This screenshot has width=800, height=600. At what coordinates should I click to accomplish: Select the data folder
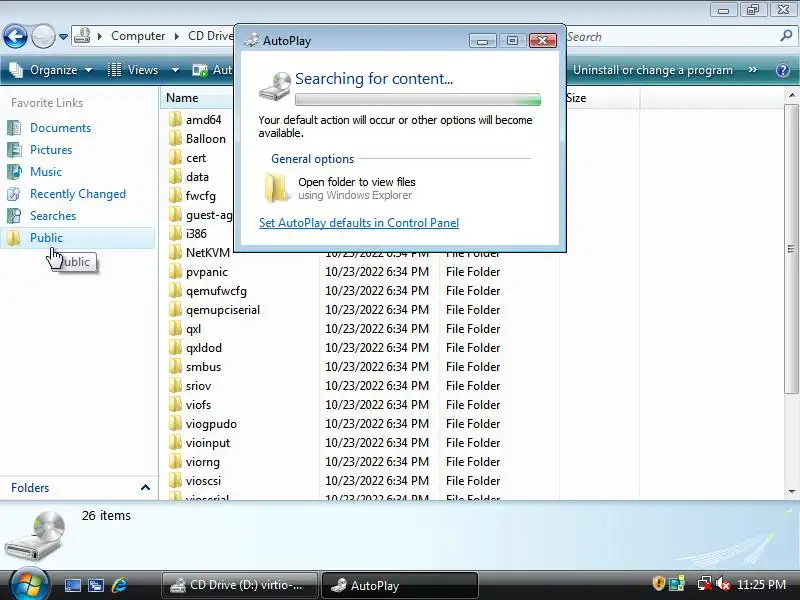tap(197, 177)
